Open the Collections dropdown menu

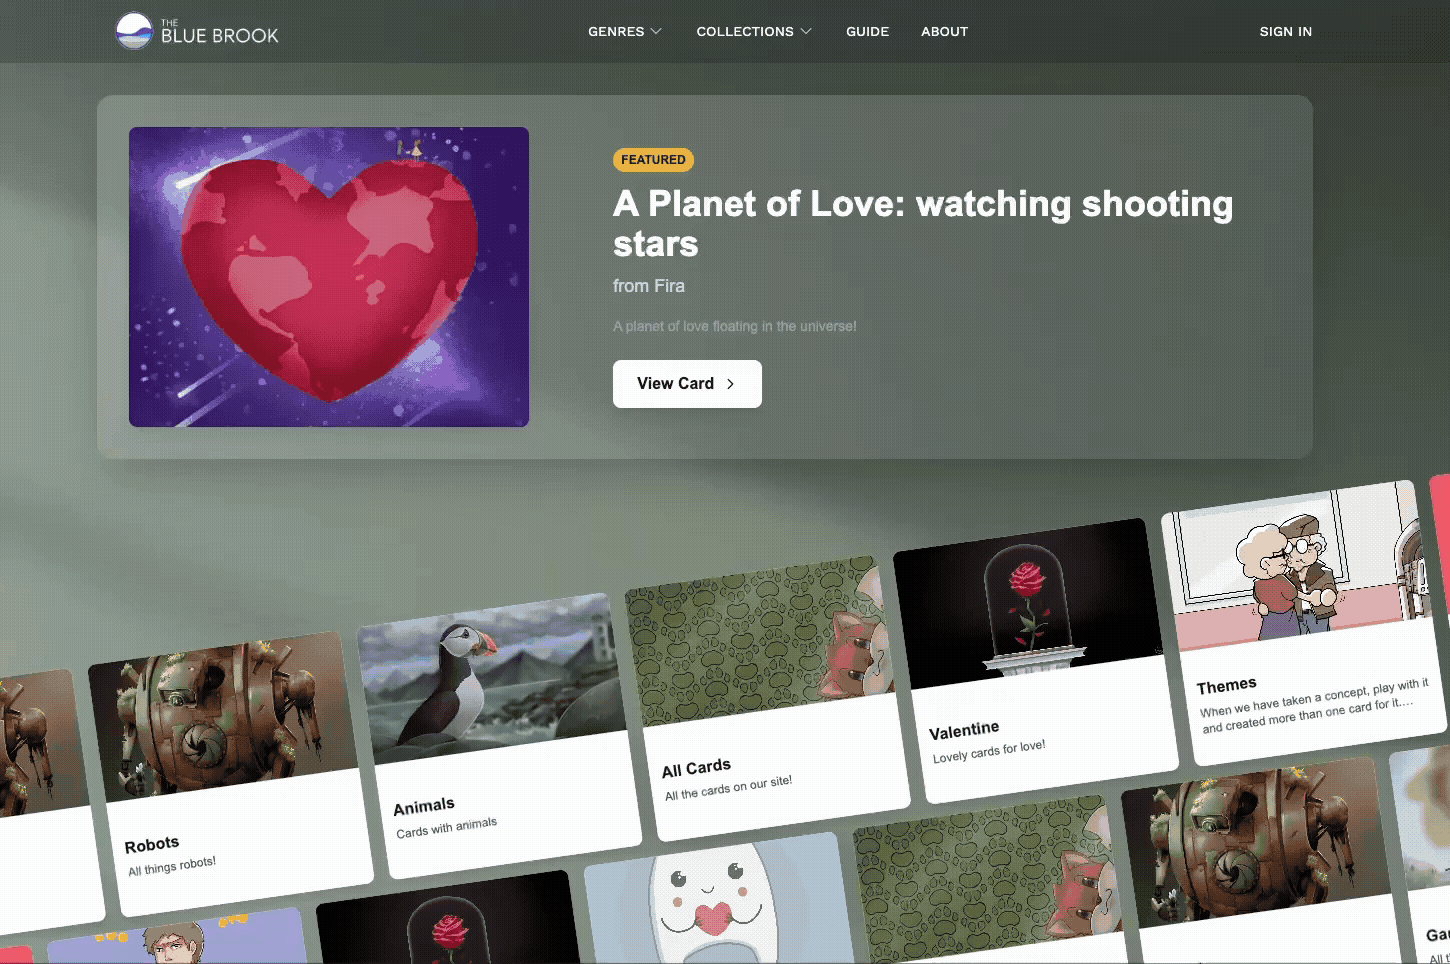pyautogui.click(x=753, y=32)
